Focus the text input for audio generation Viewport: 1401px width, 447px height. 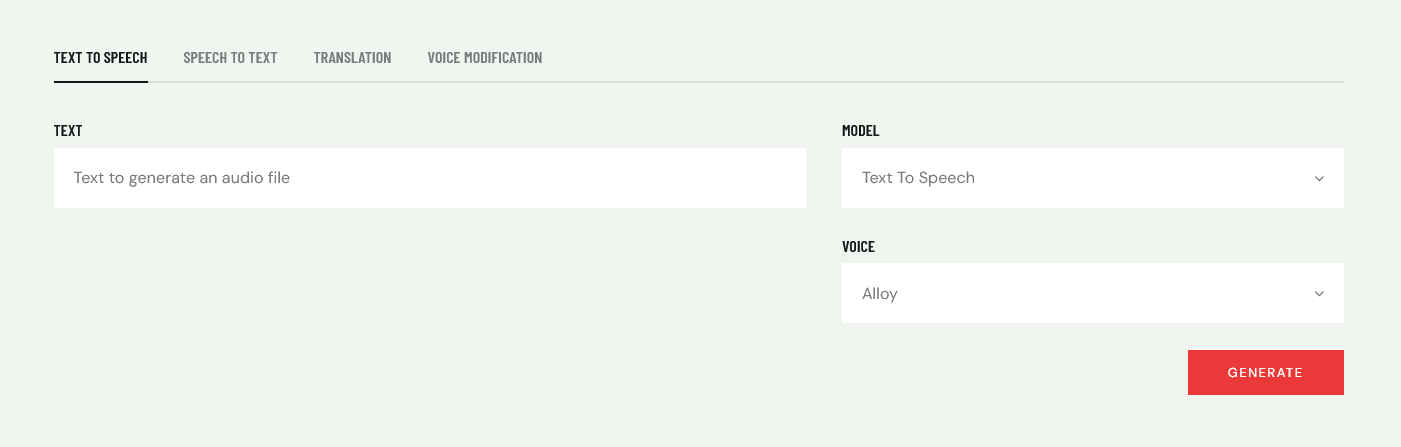[x=430, y=178]
